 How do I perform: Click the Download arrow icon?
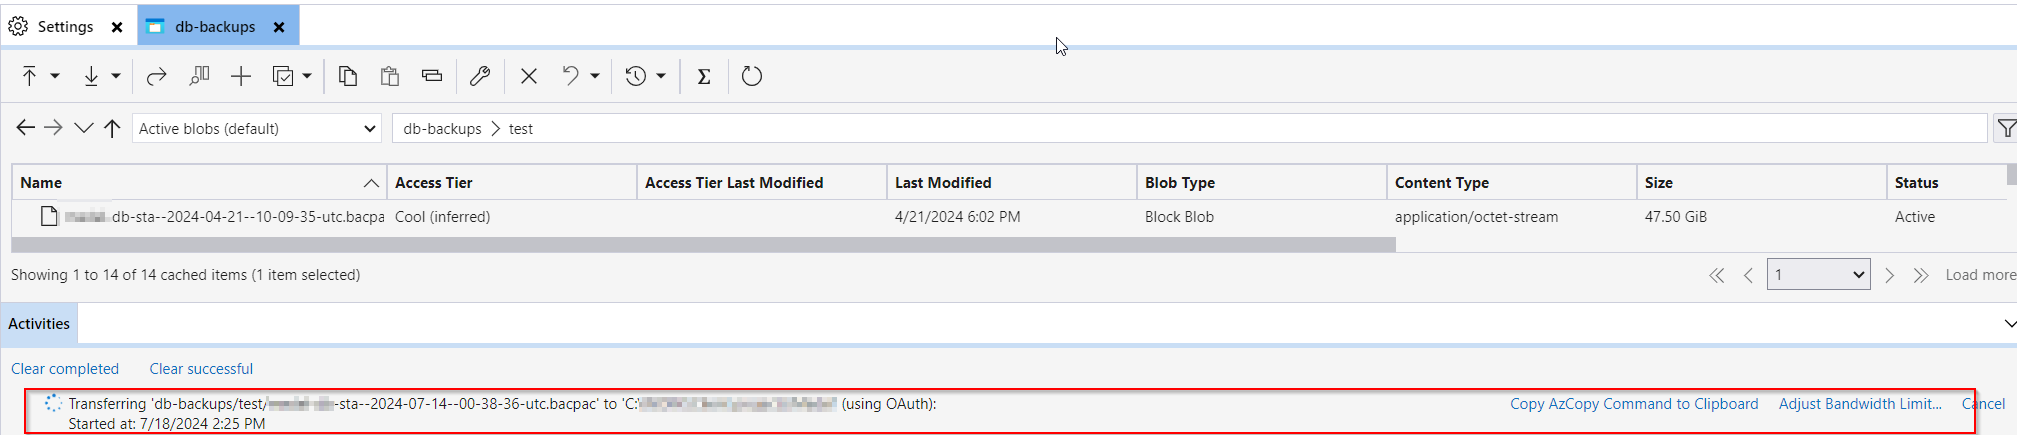tap(91, 76)
